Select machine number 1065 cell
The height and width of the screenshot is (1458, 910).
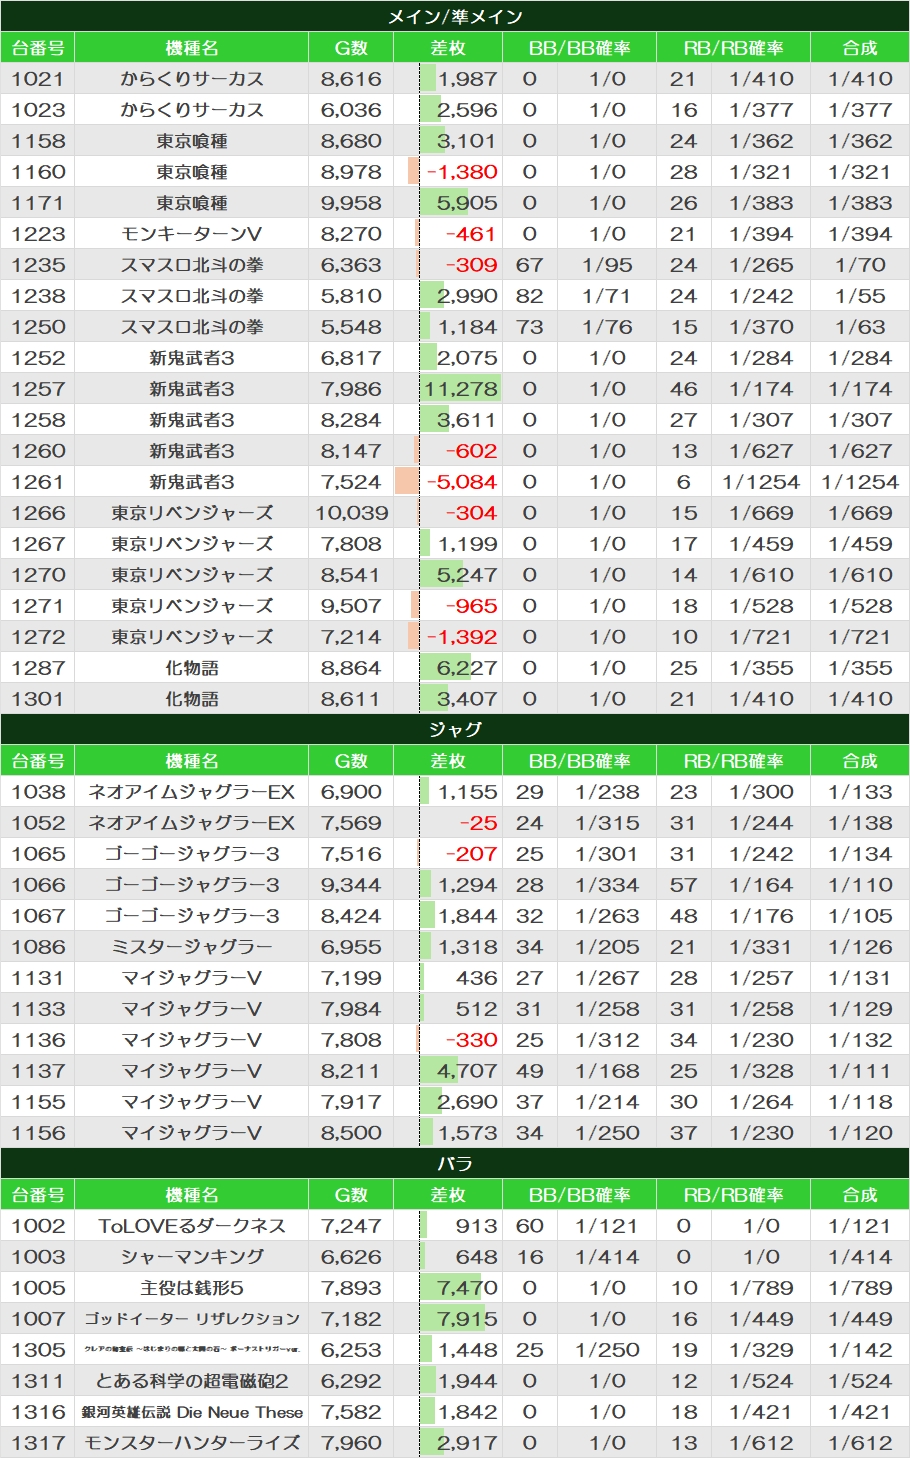[38, 854]
